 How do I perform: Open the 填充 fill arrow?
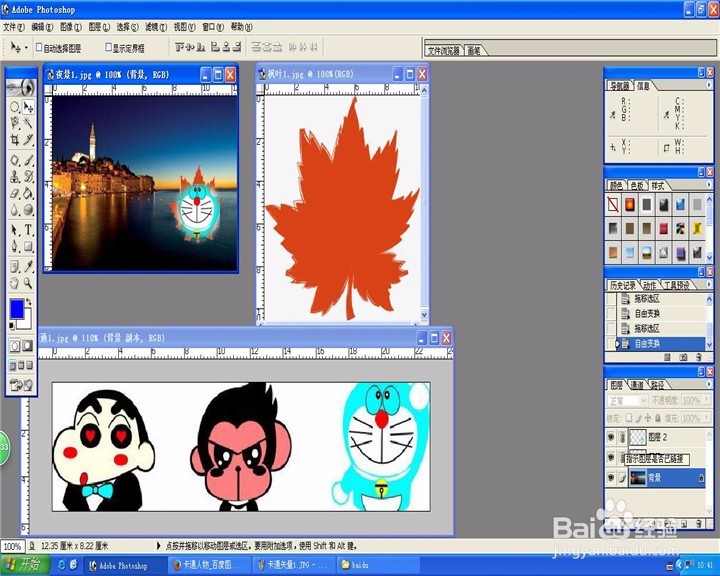(x=705, y=418)
